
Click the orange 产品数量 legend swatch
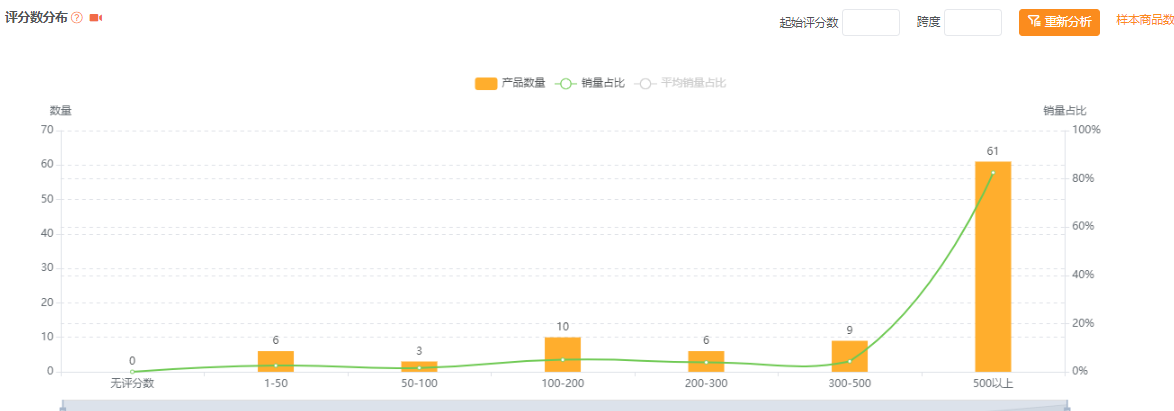(x=486, y=83)
